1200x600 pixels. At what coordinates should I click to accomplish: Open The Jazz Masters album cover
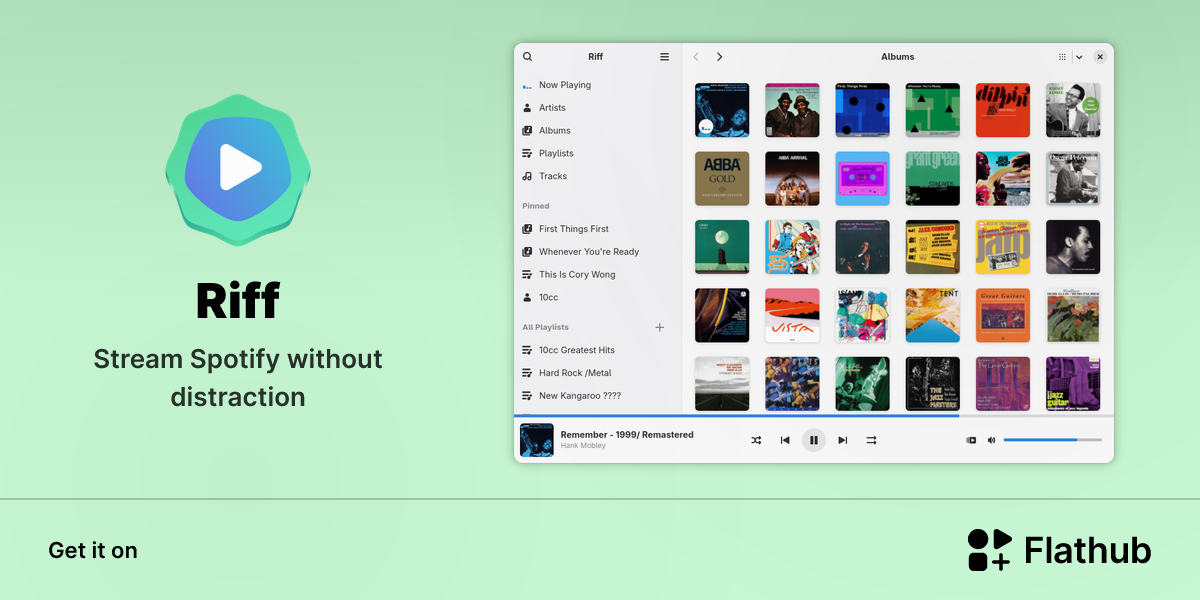(x=932, y=384)
